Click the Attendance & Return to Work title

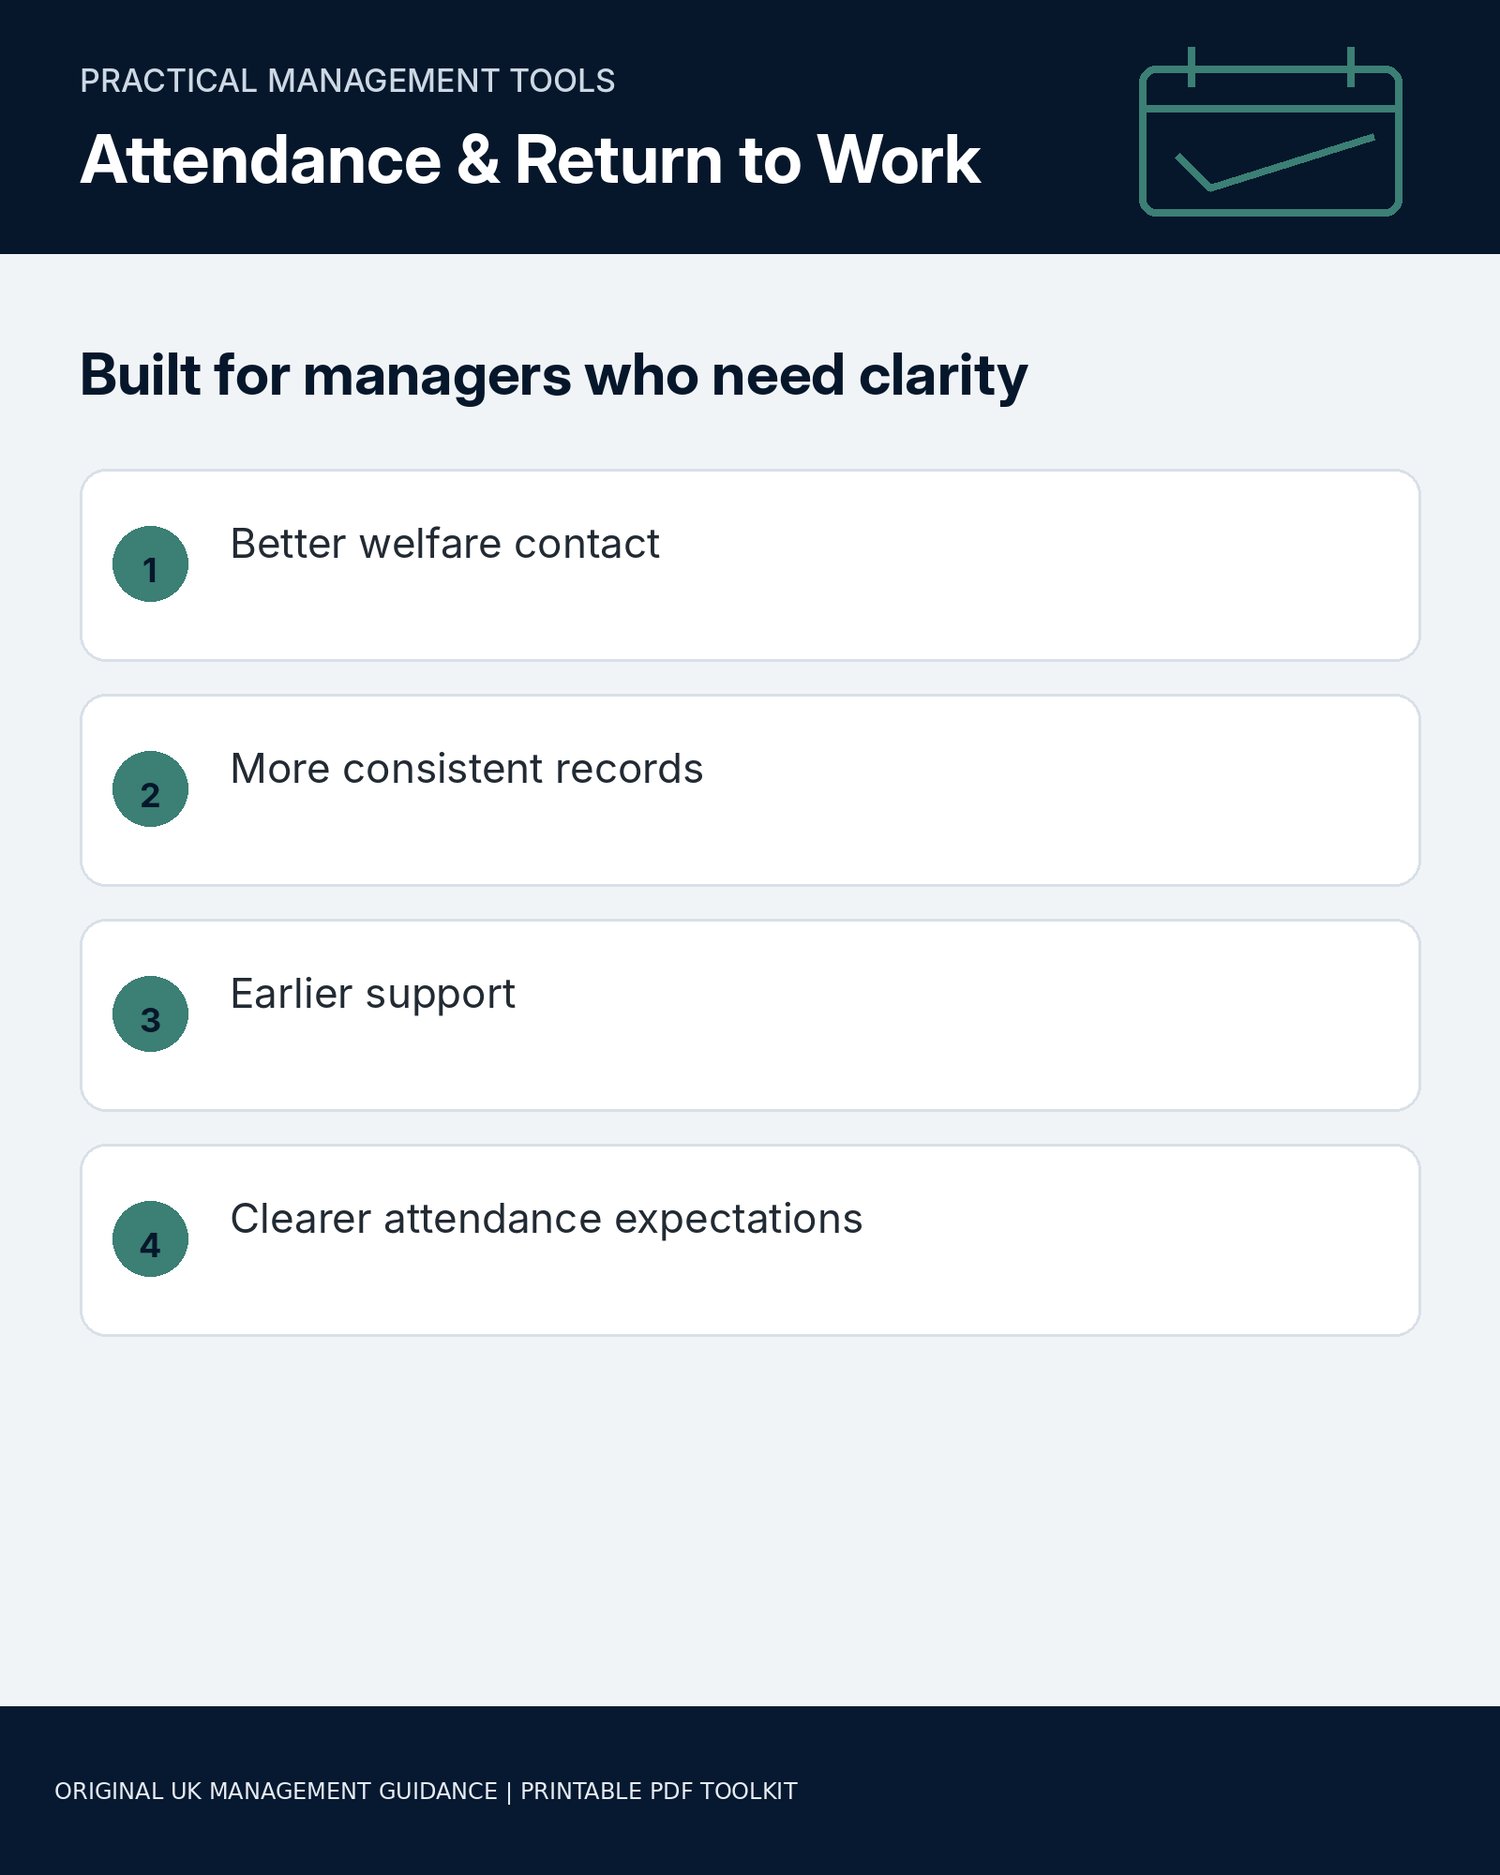click(x=530, y=160)
